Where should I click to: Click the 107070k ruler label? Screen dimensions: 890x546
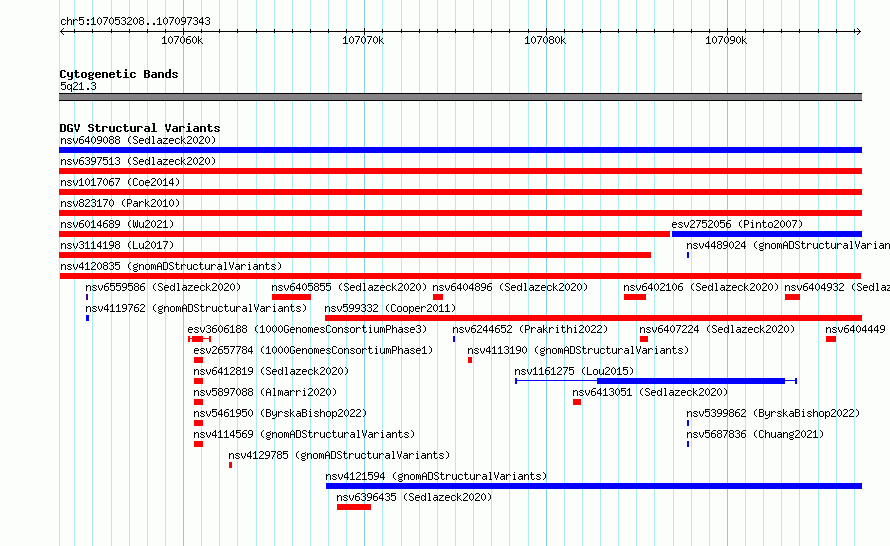[x=363, y=40]
